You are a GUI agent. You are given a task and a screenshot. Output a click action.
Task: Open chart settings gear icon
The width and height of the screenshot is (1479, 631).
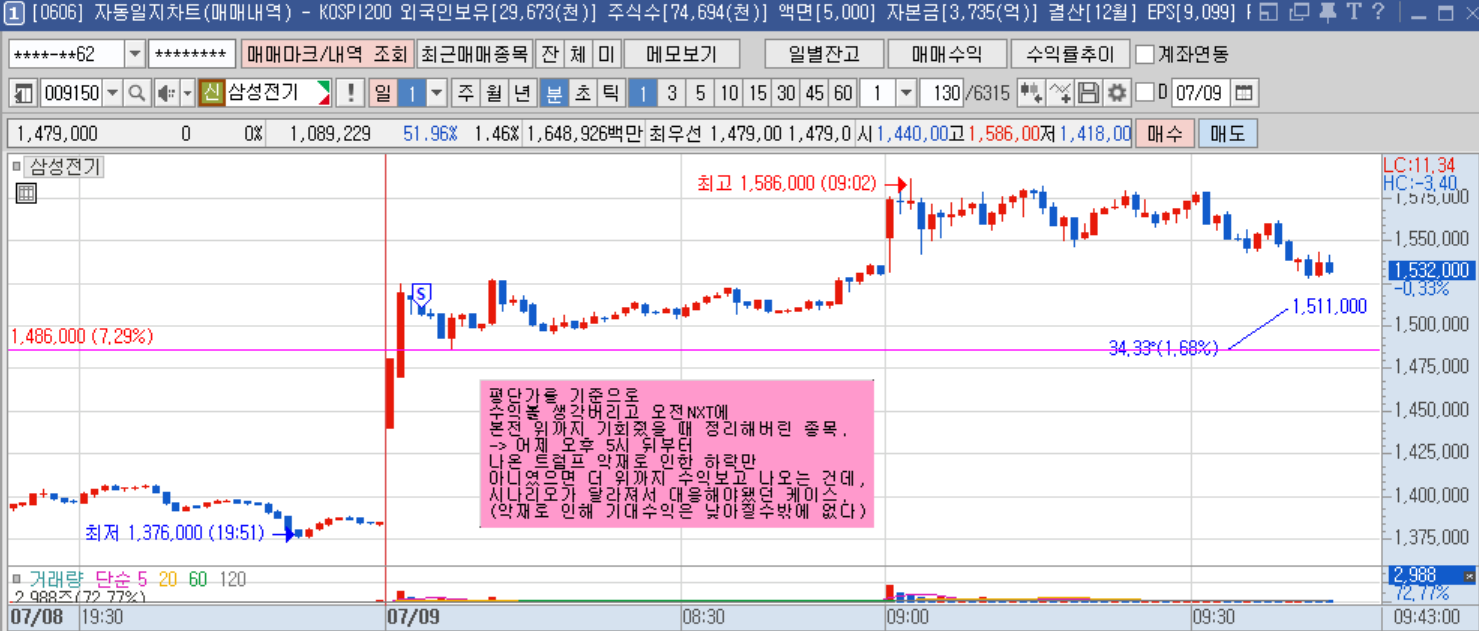pyautogui.click(x=1116, y=93)
